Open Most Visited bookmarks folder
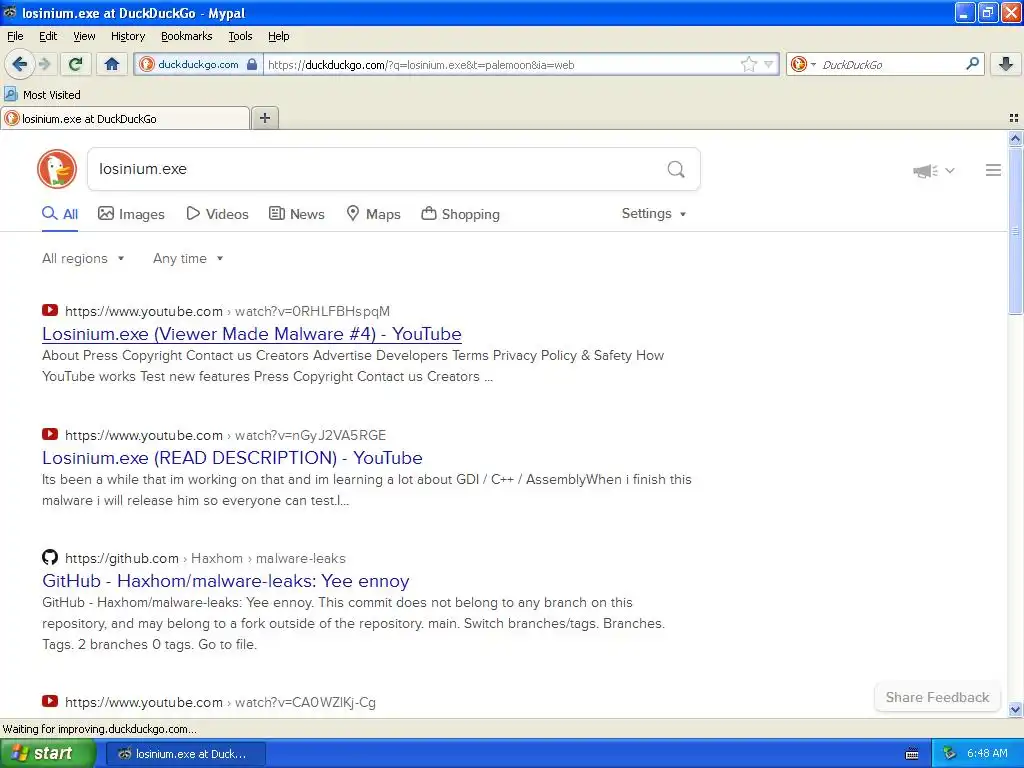The width and height of the screenshot is (1024, 768). [x=43, y=95]
